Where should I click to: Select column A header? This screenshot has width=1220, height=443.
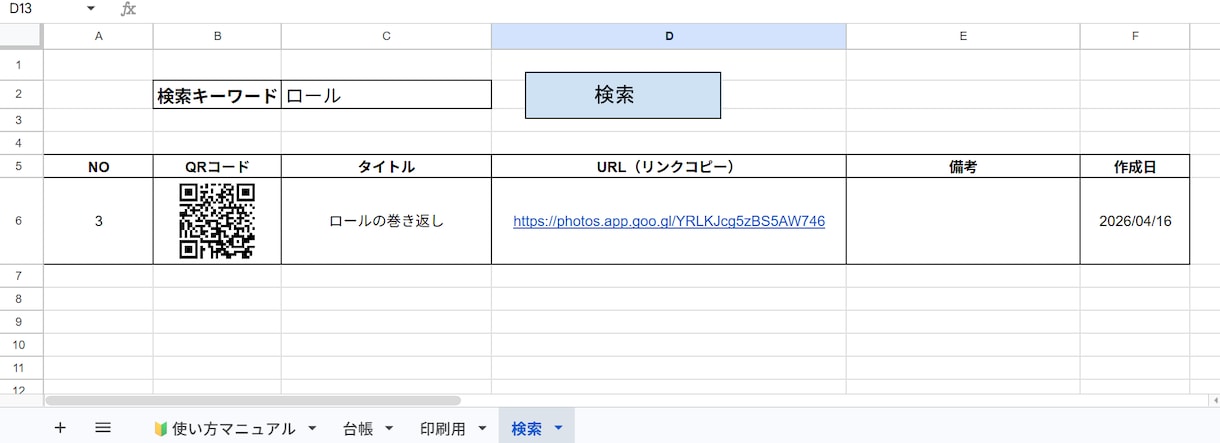[x=98, y=36]
